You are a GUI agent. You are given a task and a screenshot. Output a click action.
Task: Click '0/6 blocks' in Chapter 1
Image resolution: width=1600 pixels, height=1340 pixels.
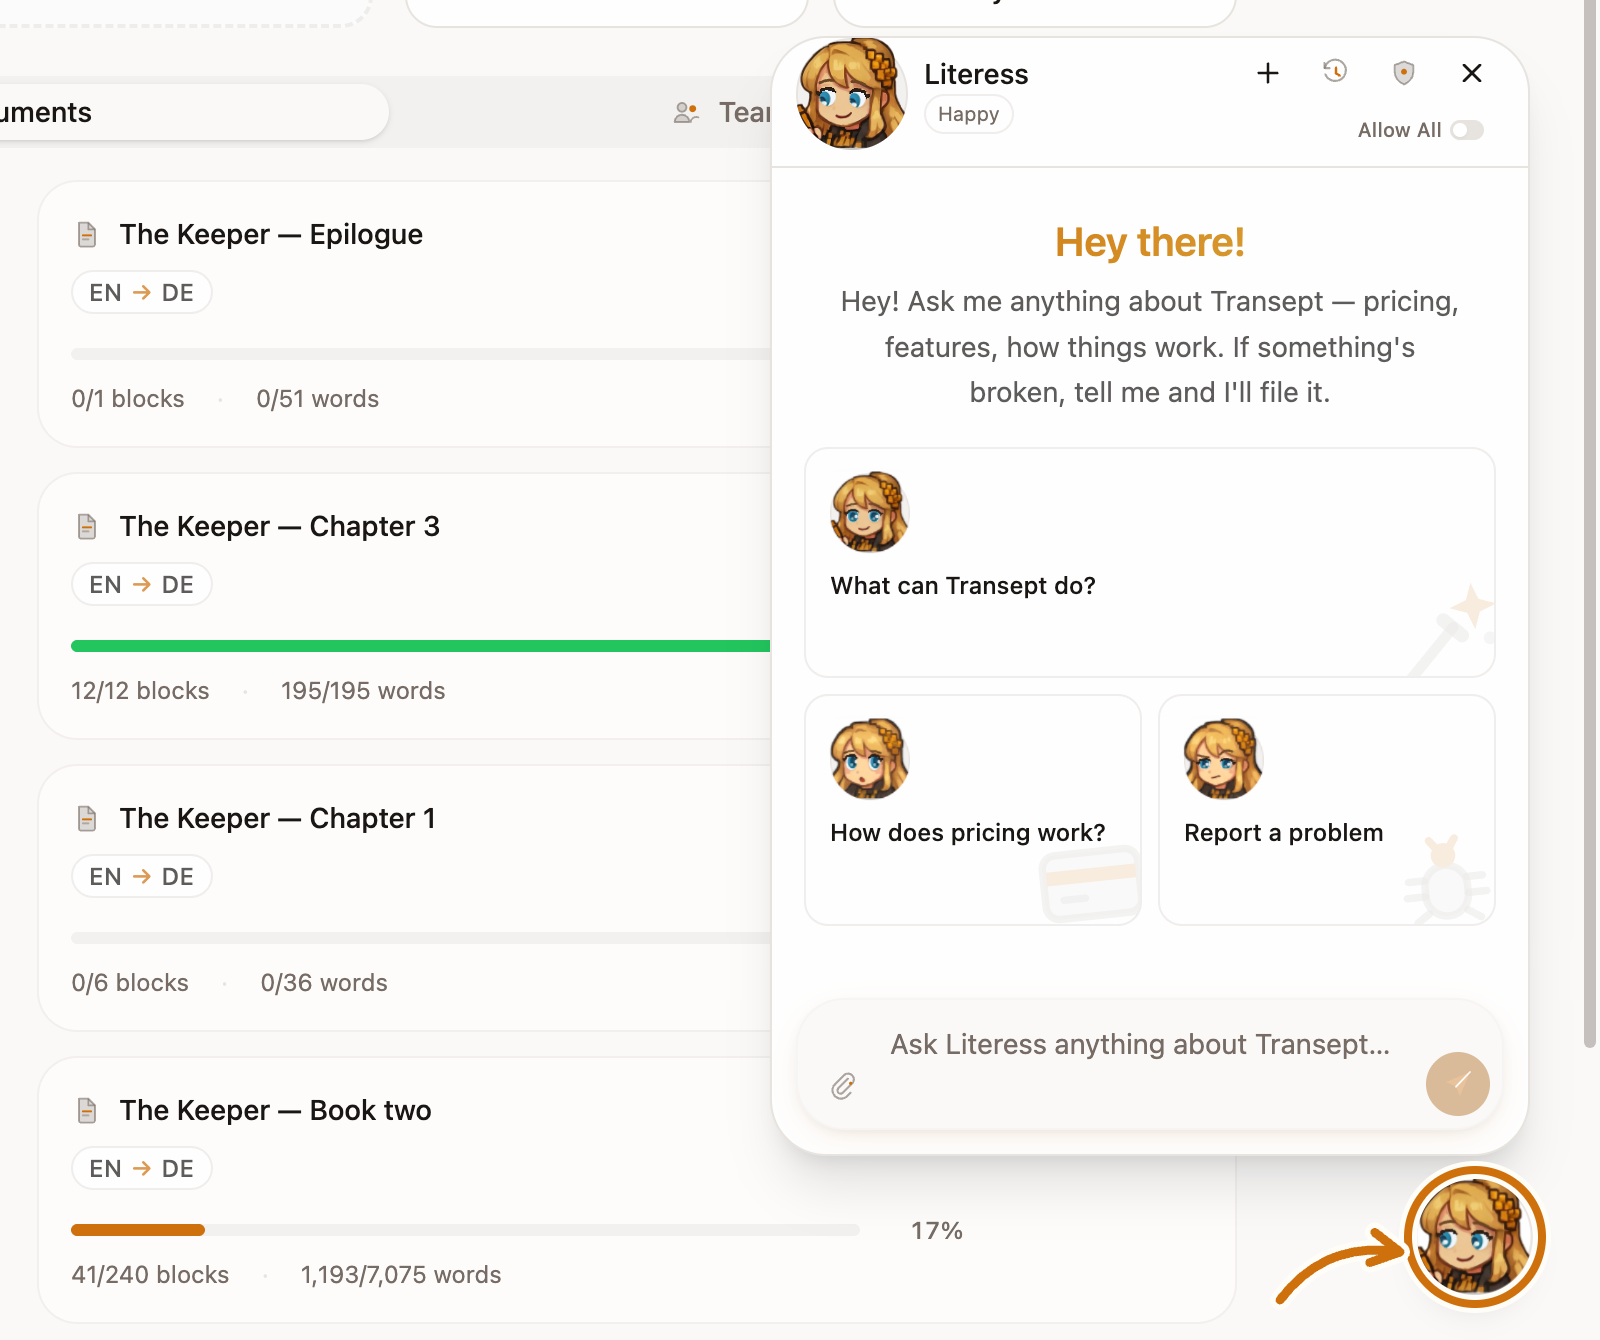tap(130, 983)
